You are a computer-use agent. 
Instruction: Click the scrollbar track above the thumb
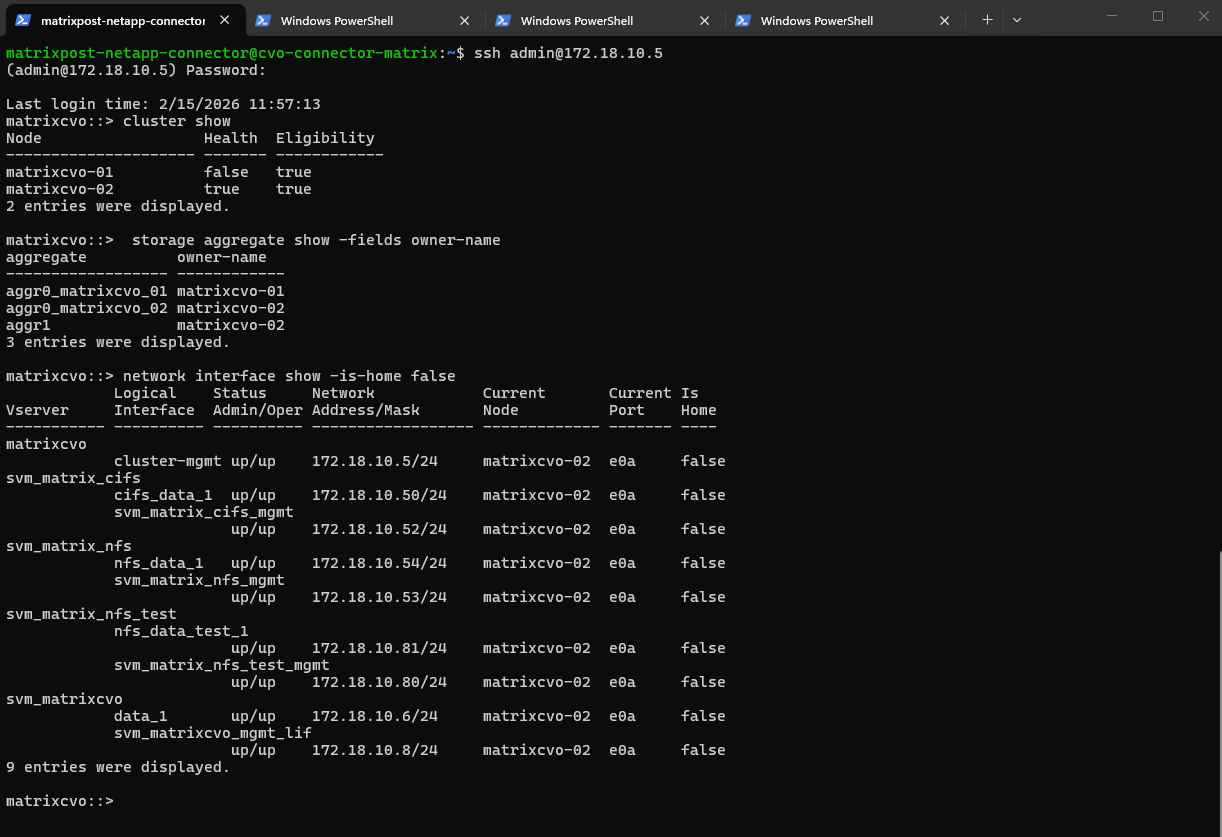pos(1217,300)
